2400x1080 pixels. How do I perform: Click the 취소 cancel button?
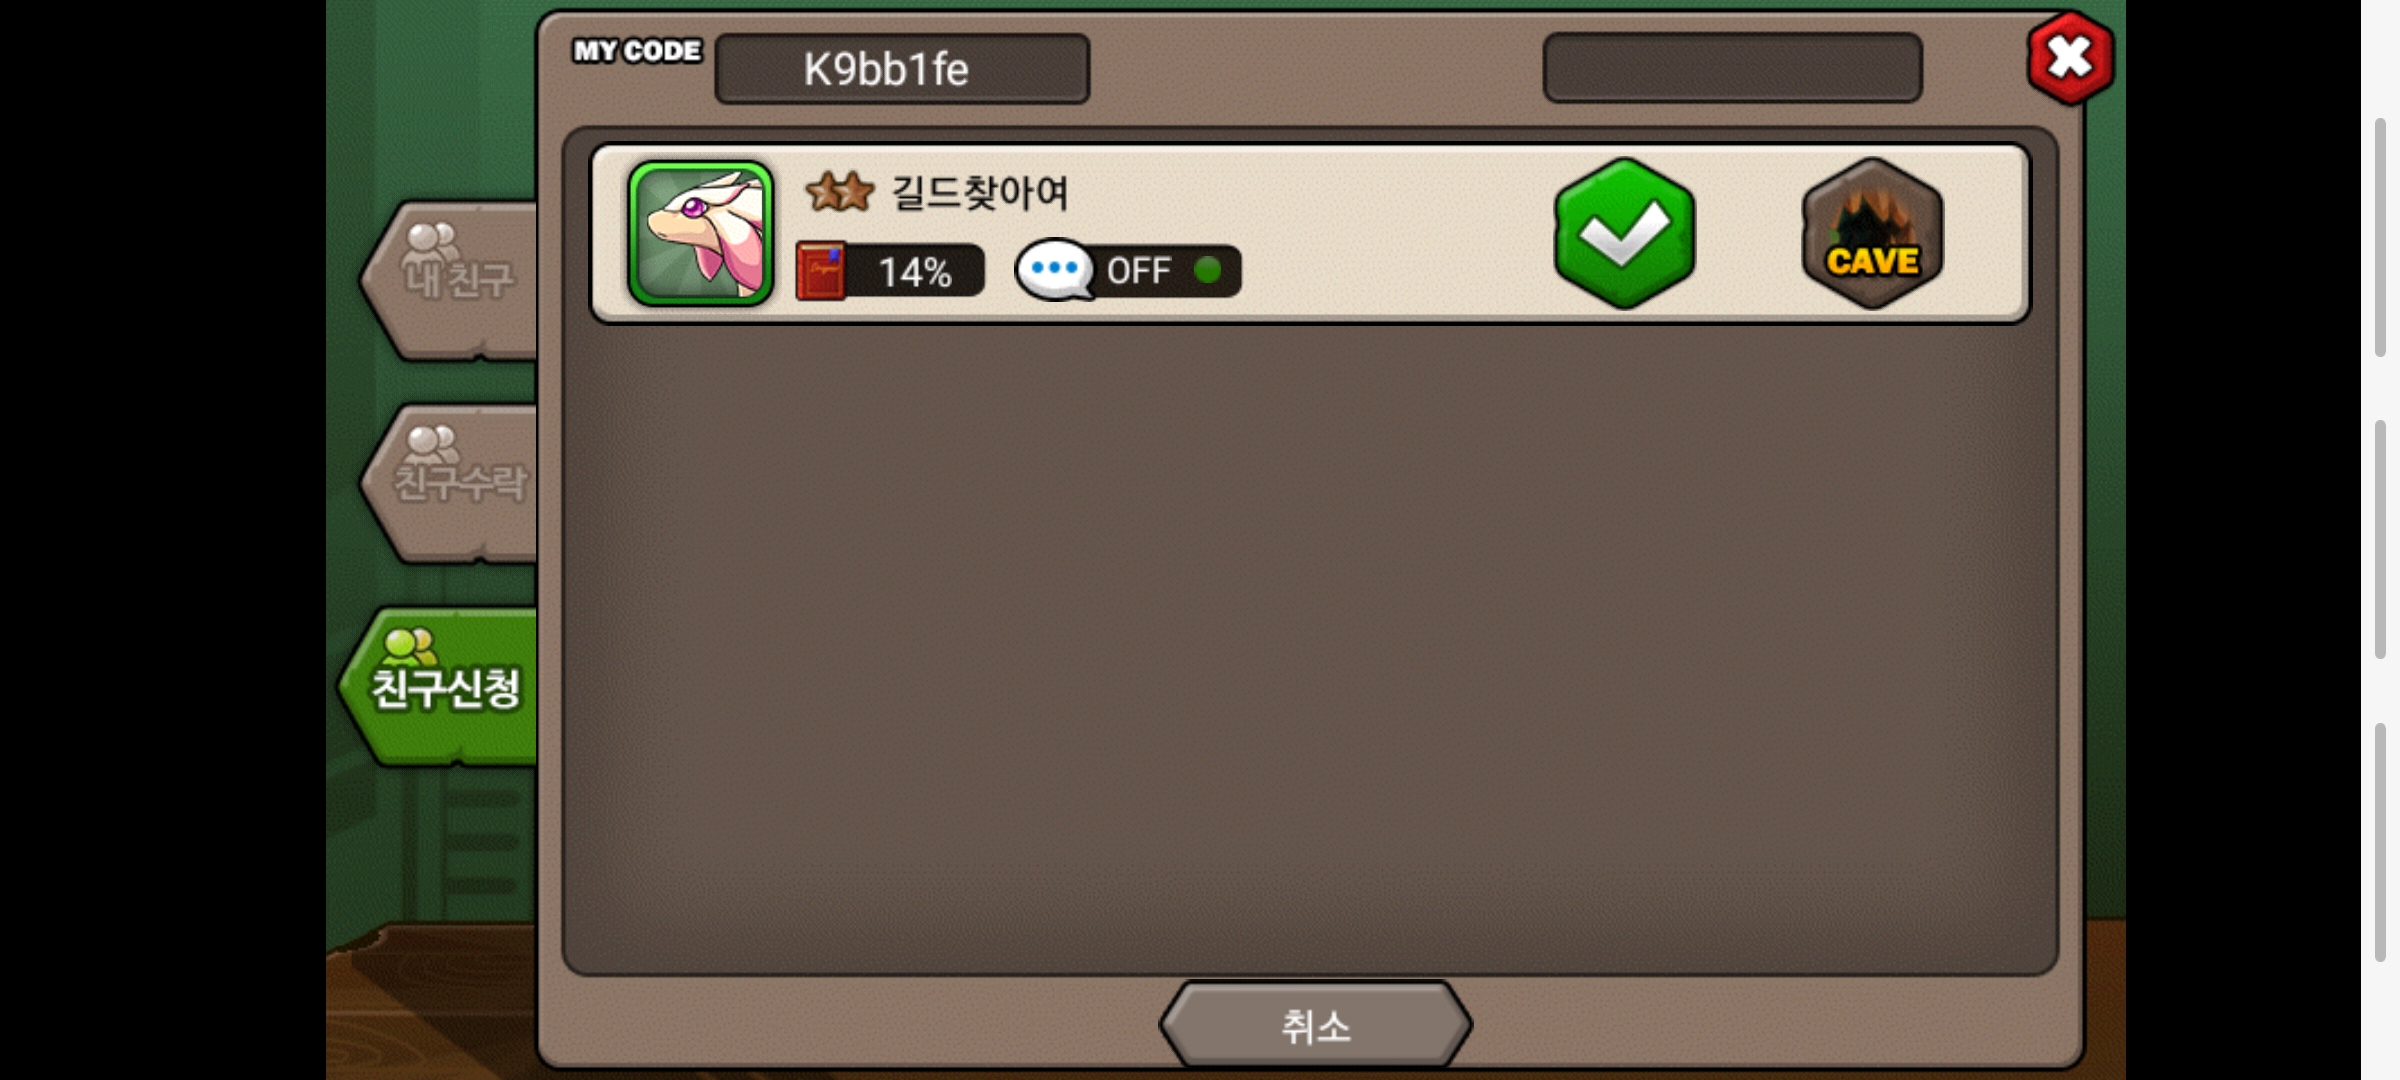(1315, 1026)
